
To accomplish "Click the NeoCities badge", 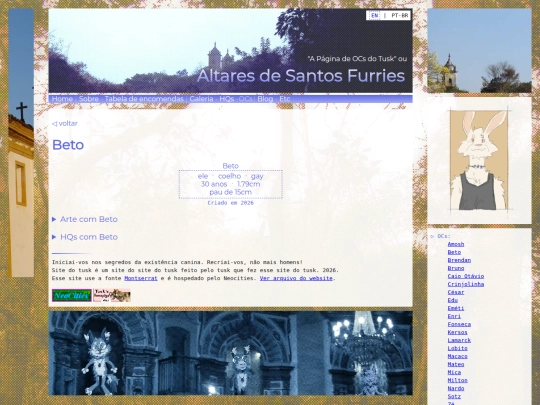I will [72, 295].
